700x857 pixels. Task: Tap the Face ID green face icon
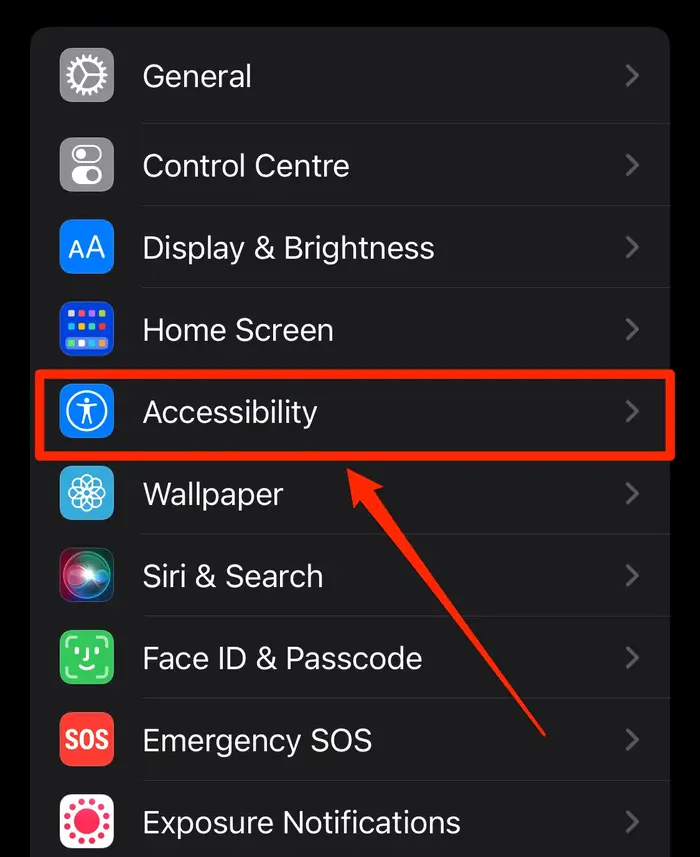click(x=87, y=657)
